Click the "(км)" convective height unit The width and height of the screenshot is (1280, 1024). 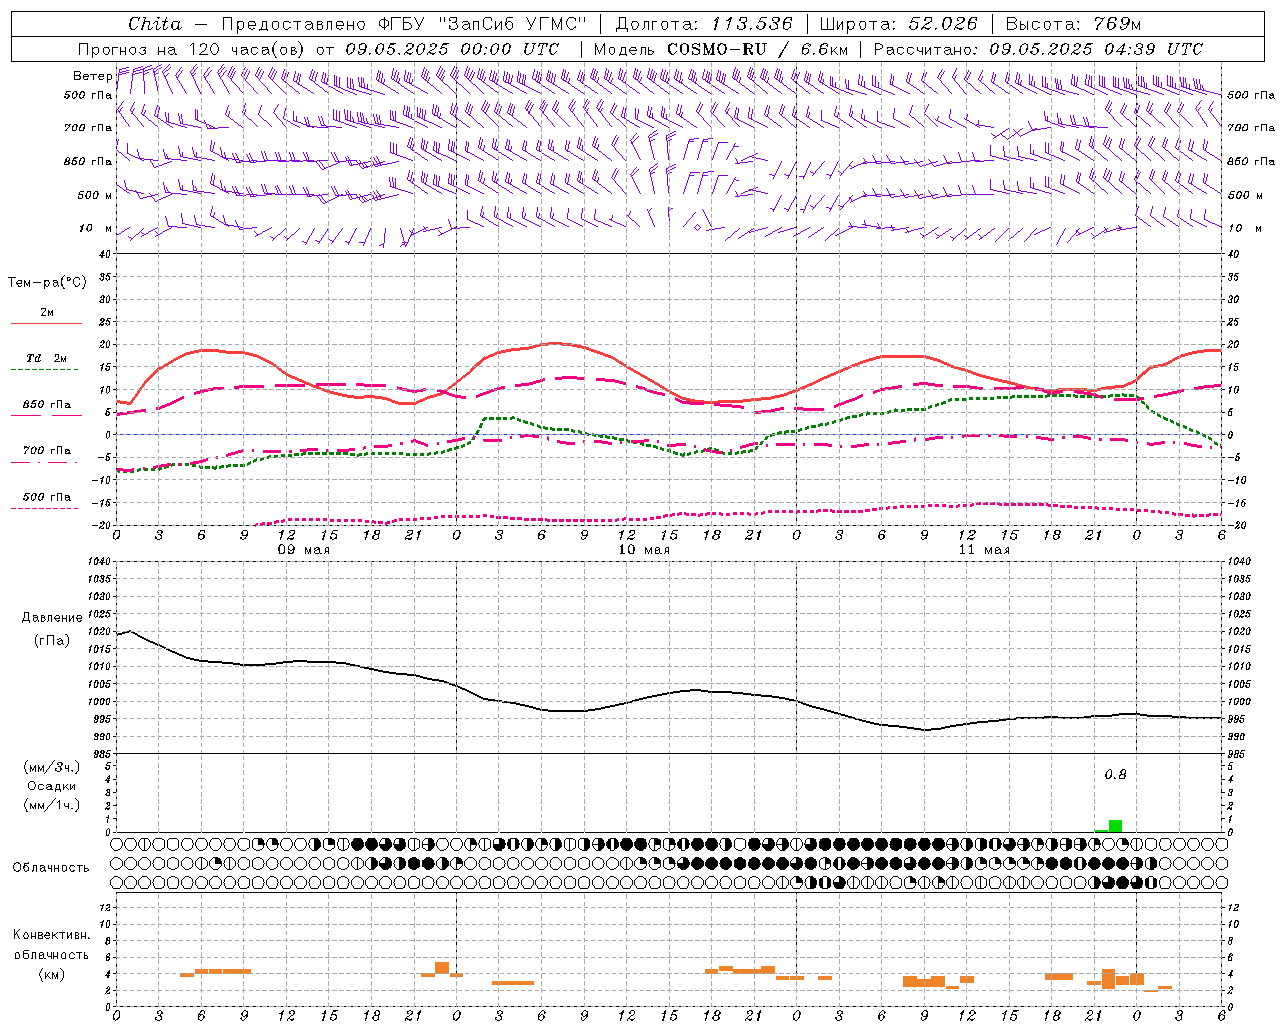pos(51,974)
